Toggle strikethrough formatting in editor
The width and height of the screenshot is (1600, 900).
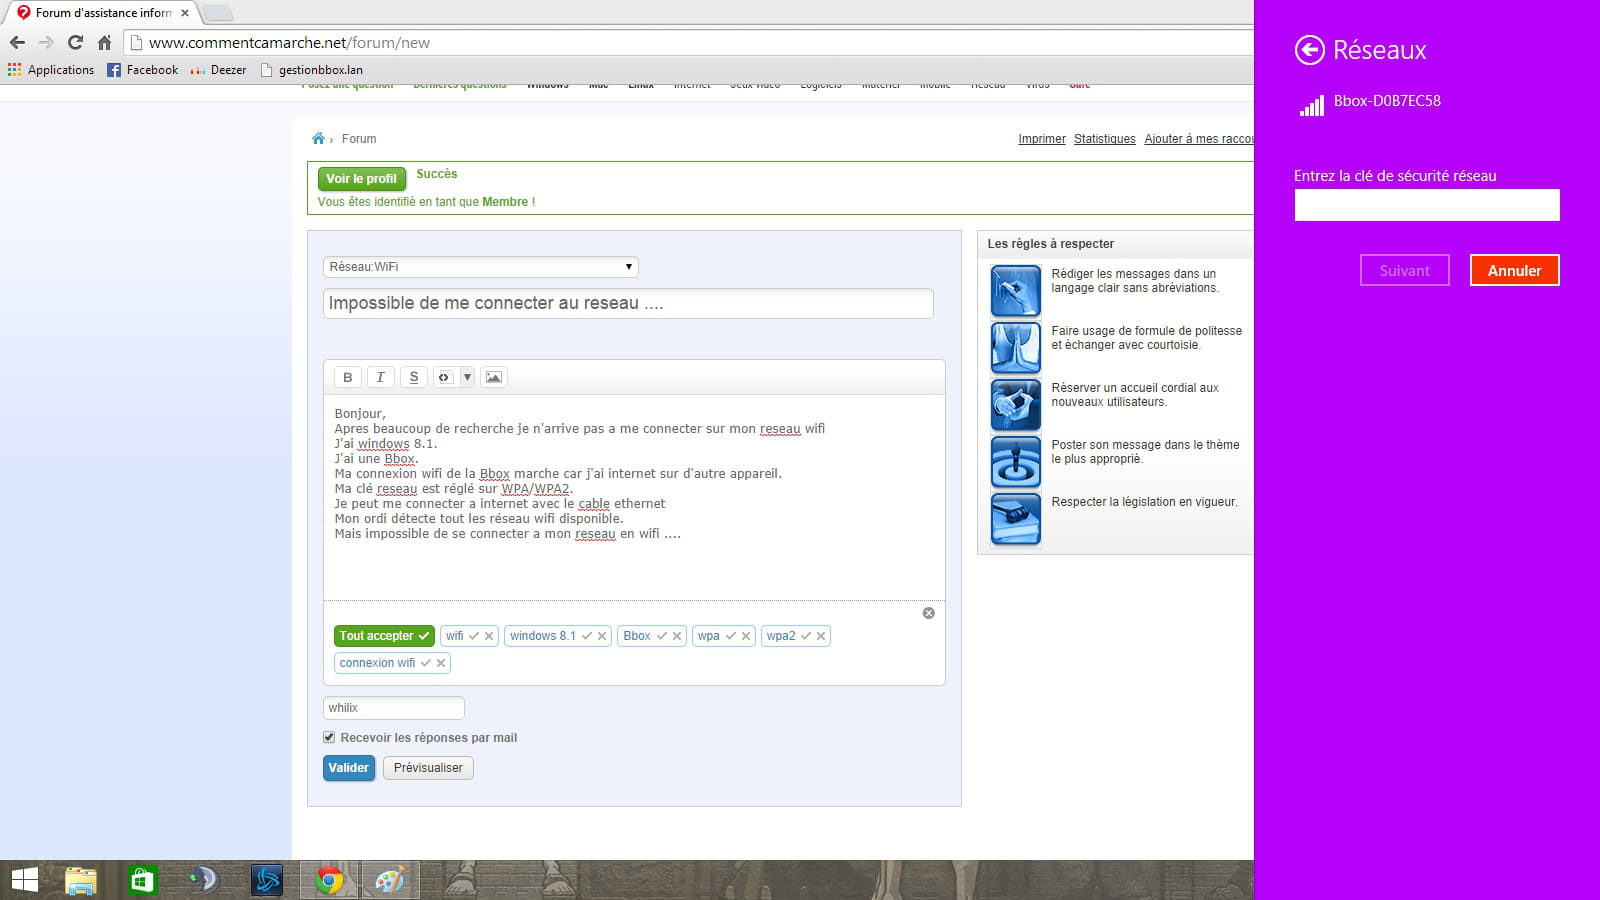click(413, 377)
